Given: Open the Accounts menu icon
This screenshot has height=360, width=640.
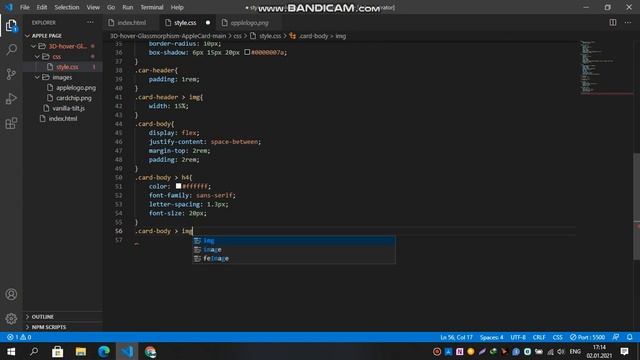Looking at the screenshot, I should [11, 294].
